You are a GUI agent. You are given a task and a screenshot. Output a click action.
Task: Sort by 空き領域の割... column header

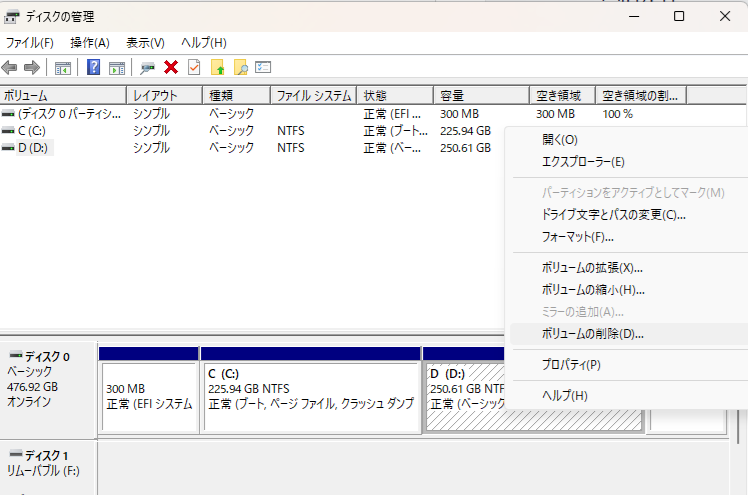[x=641, y=96]
